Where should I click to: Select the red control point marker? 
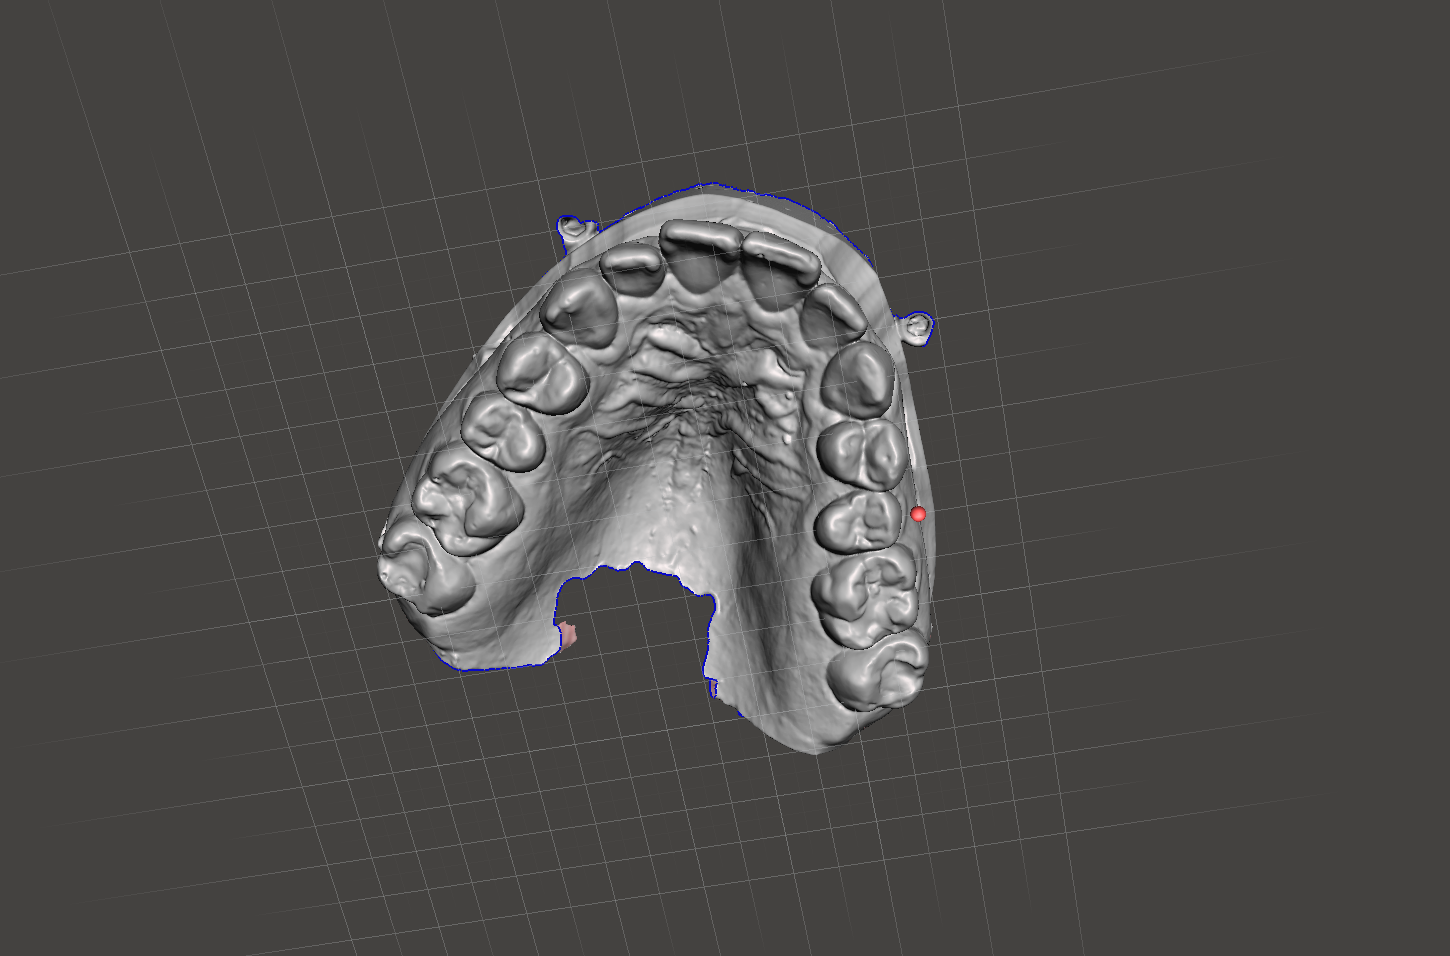coord(916,513)
